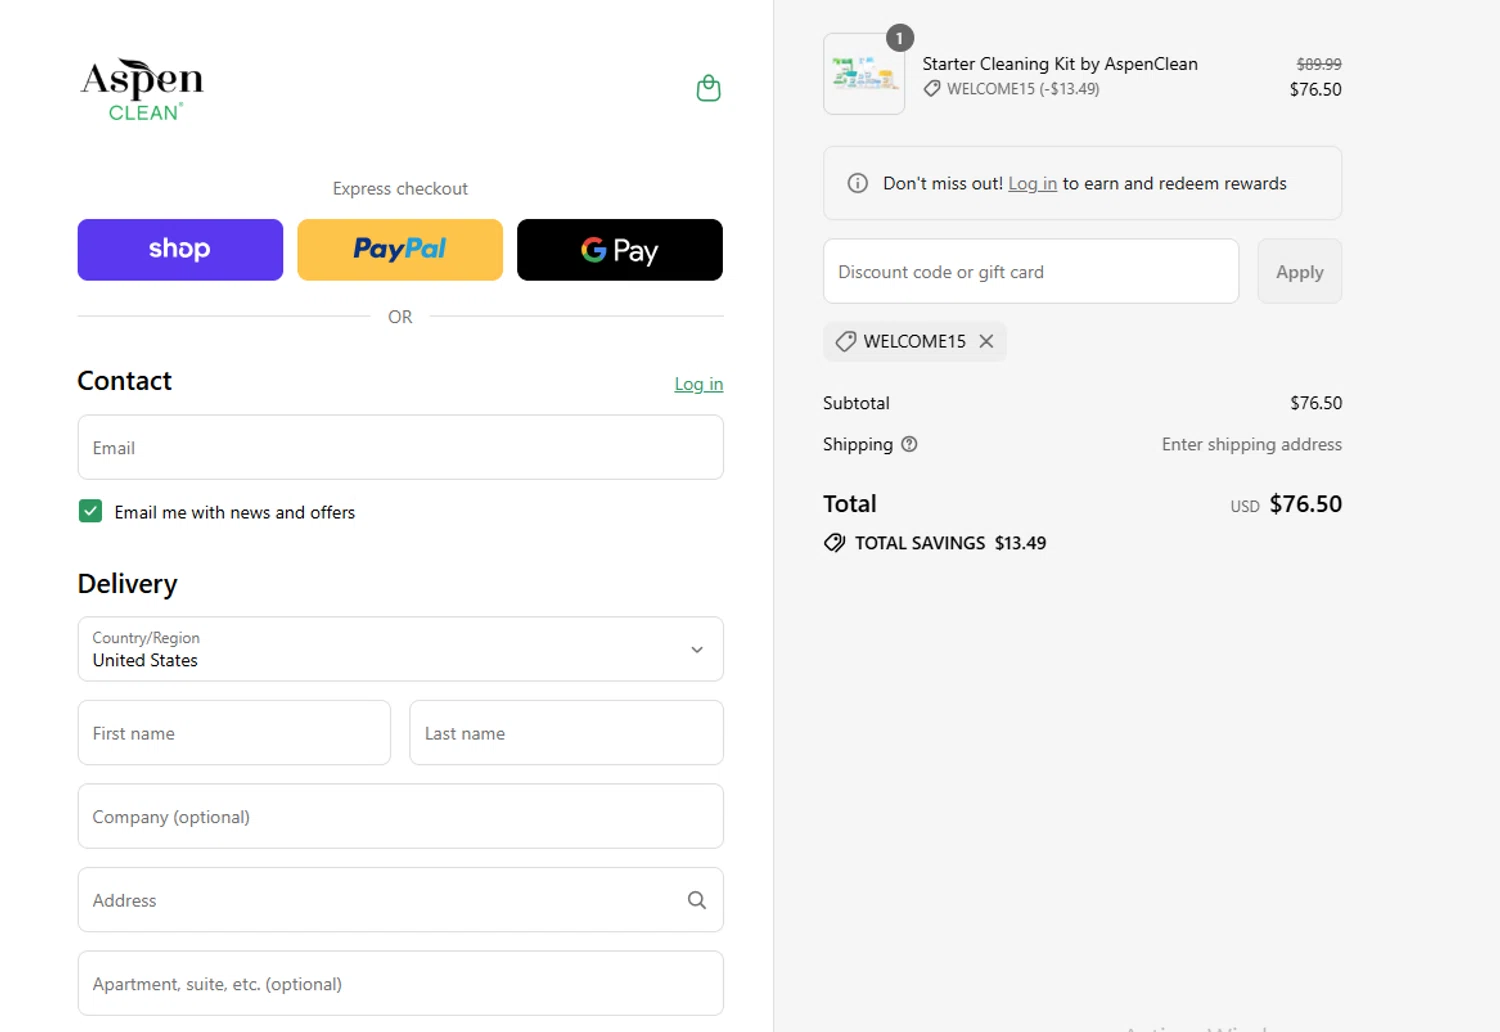Click the Express checkout label
Screen dimensions: 1500x1032
(400, 189)
